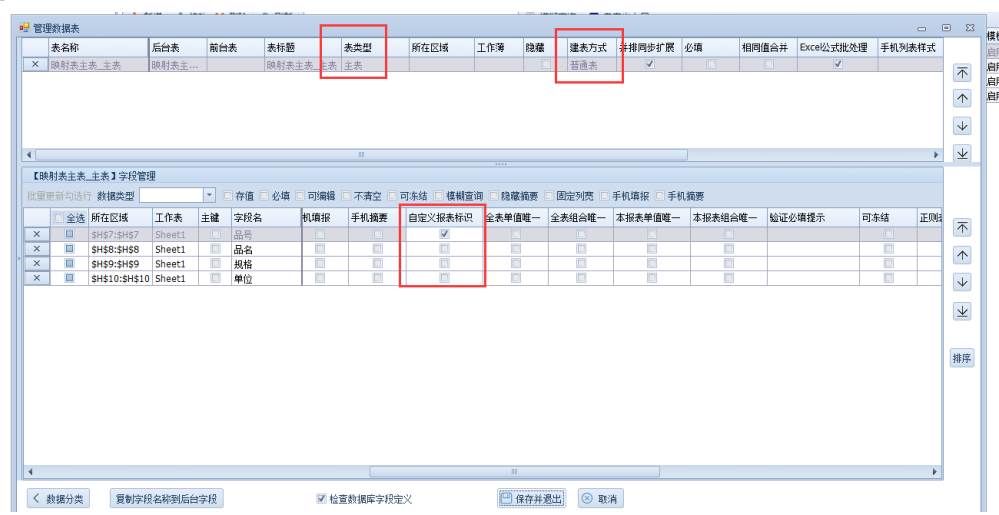Click 保存并退出 button

tap(531, 498)
